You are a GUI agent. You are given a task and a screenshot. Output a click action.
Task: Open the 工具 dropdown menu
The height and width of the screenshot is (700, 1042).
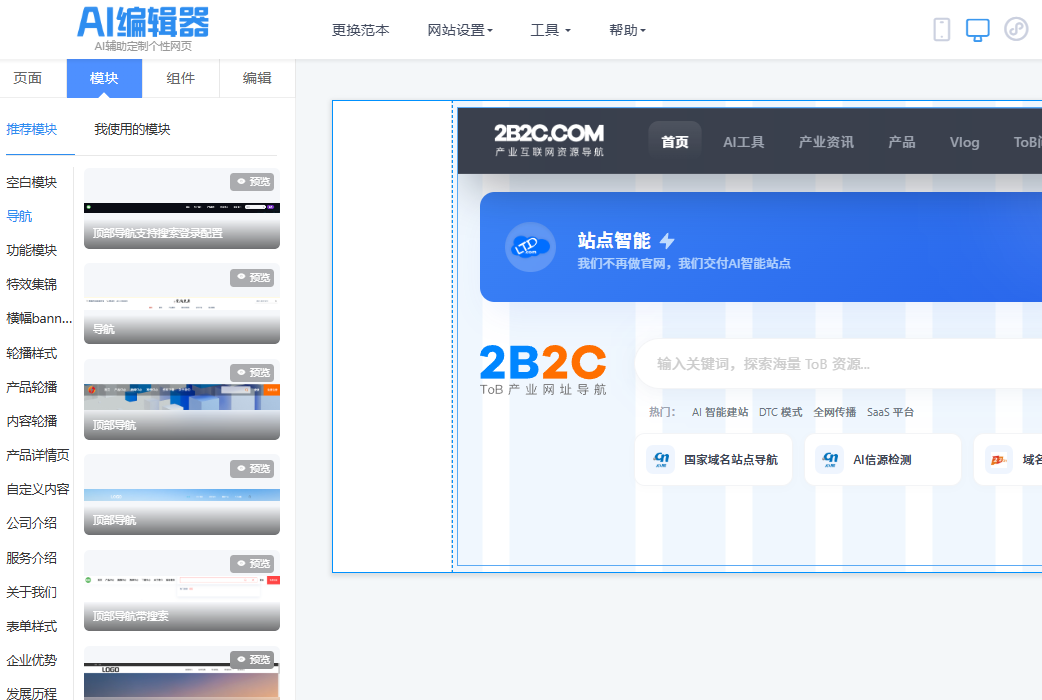point(550,30)
